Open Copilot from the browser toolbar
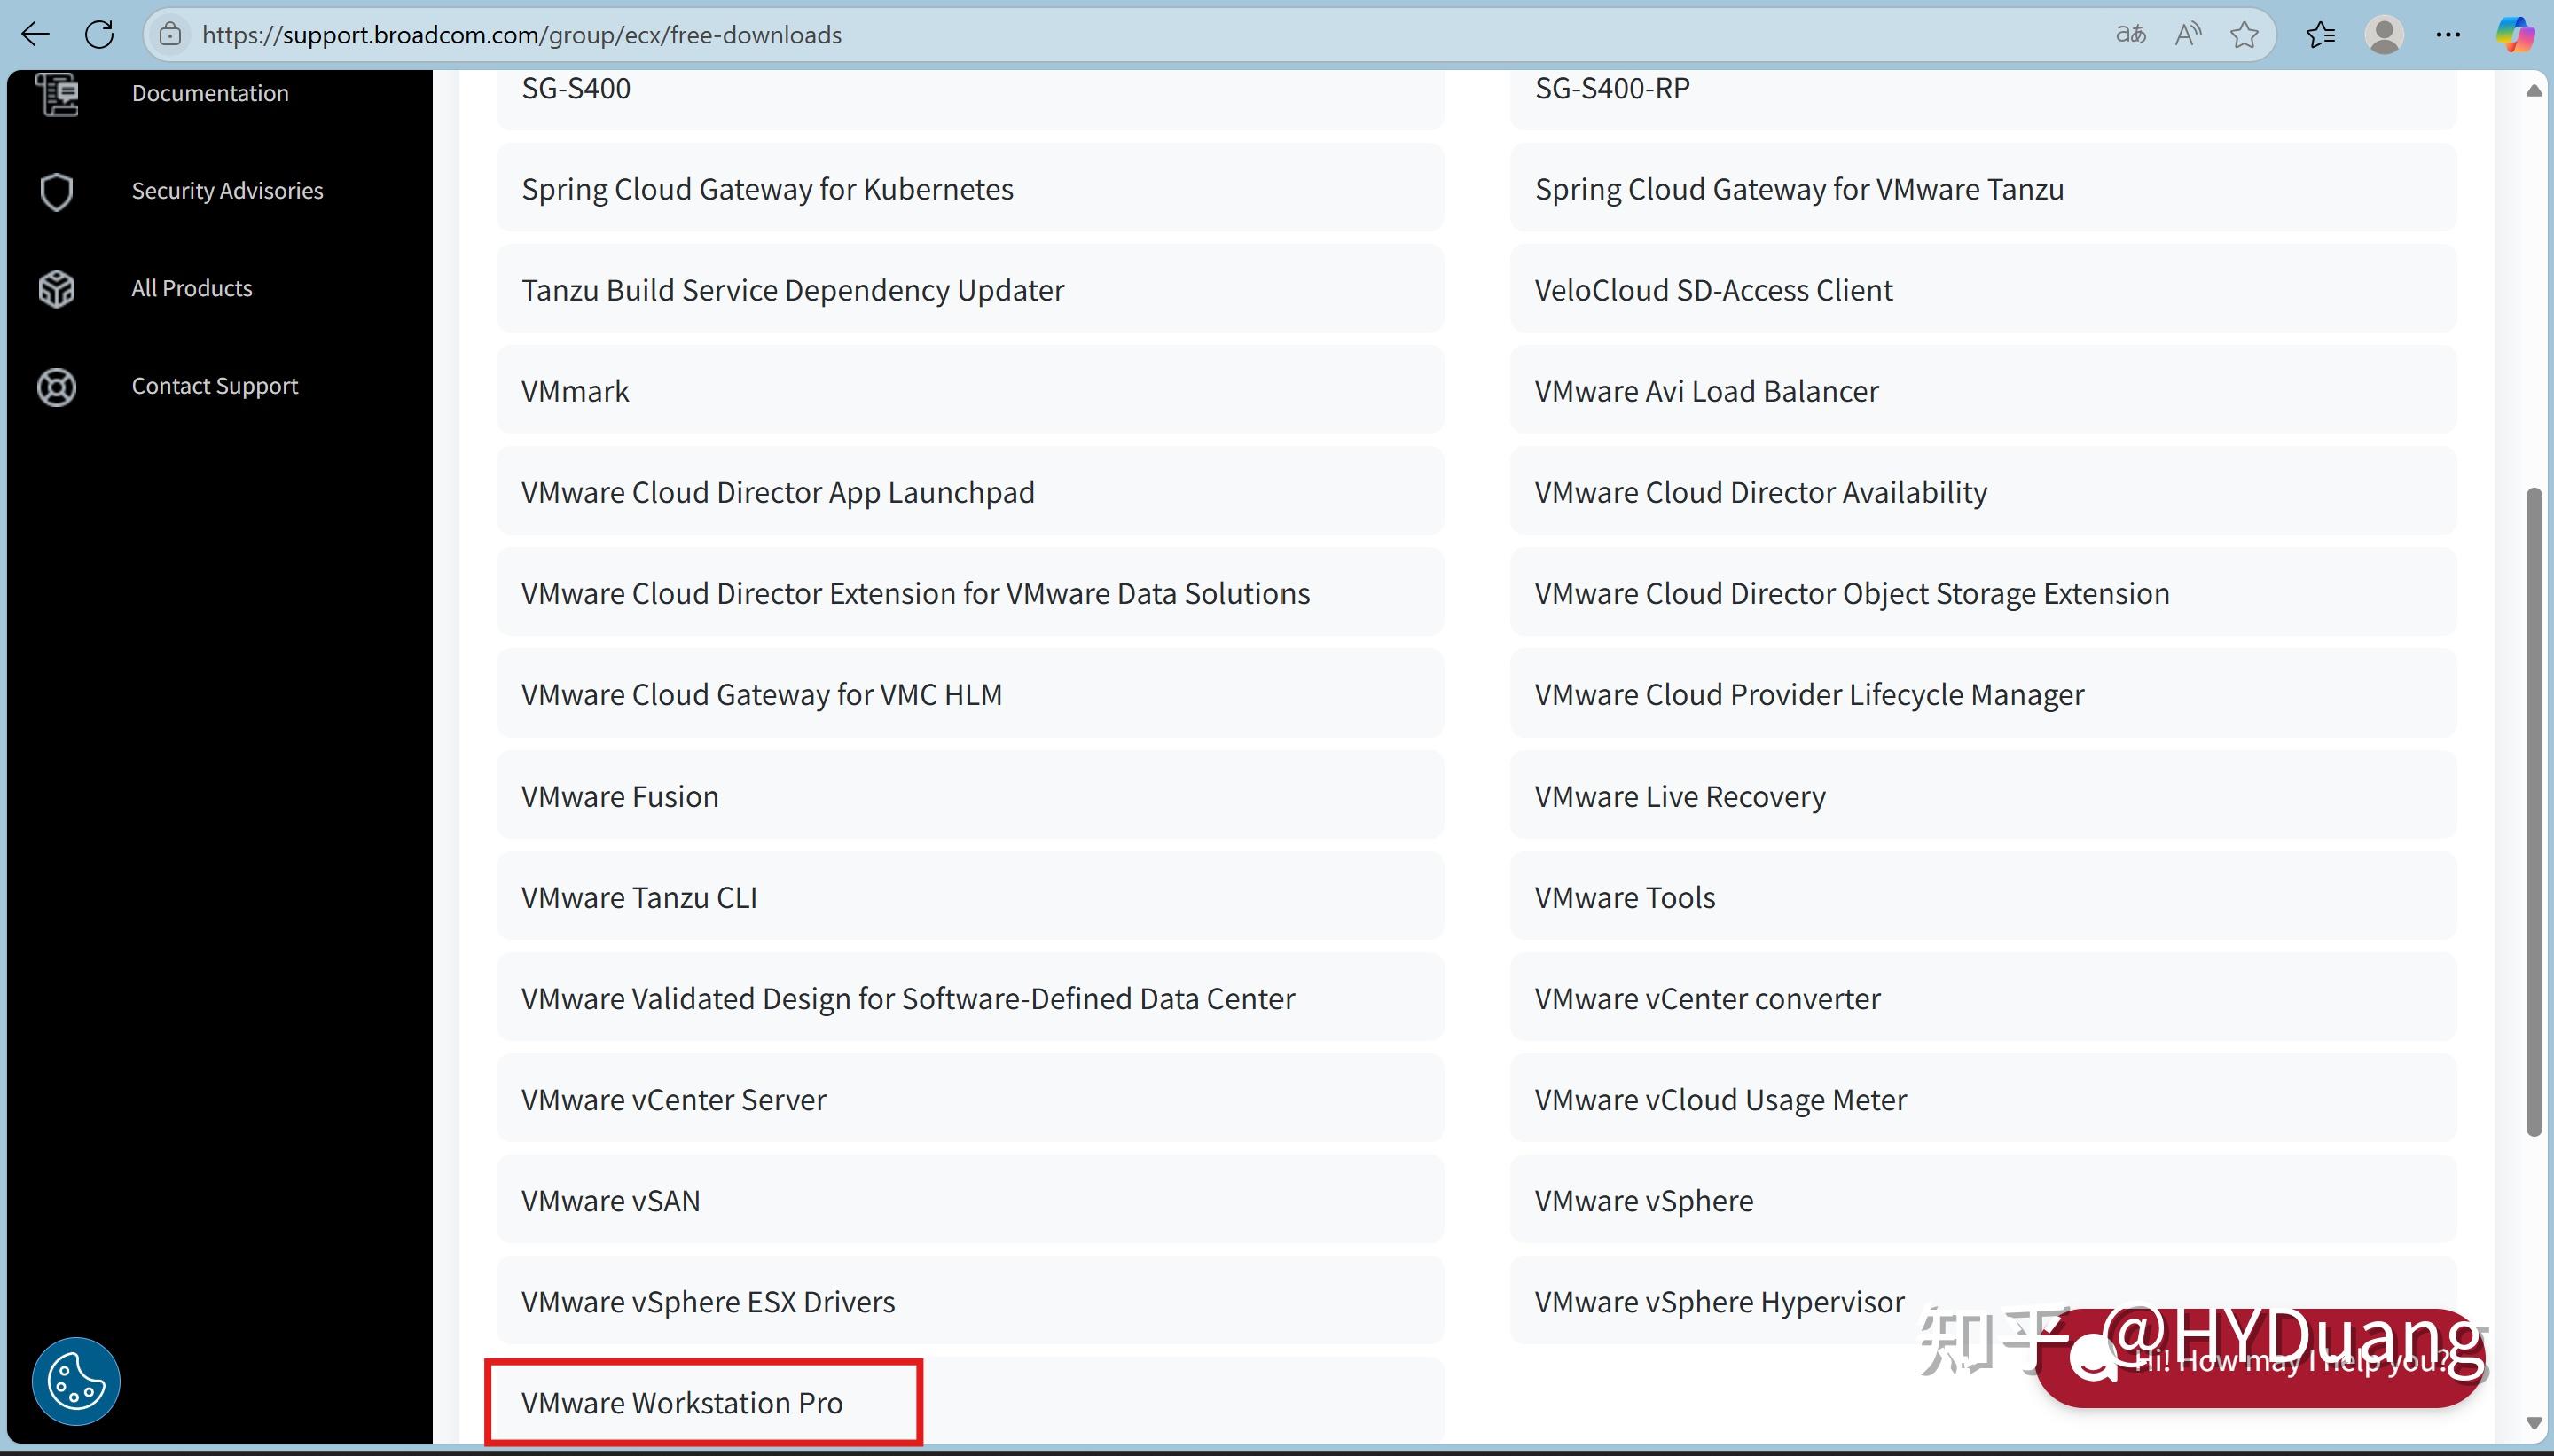 [x=2514, y=34]
